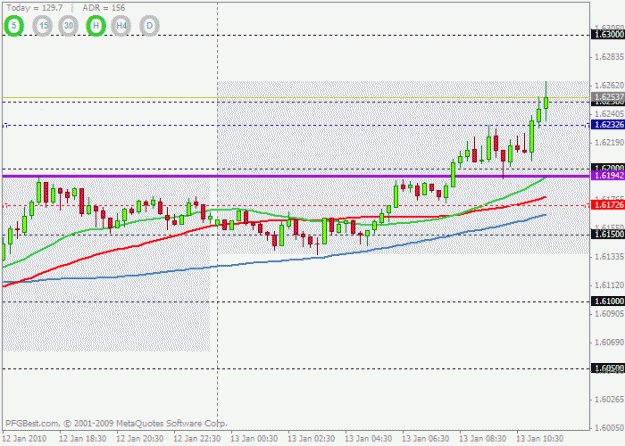This screenshot has height=446, width=625.
Task: Select the purple 1.61942 price label
Action: point(608,176)
